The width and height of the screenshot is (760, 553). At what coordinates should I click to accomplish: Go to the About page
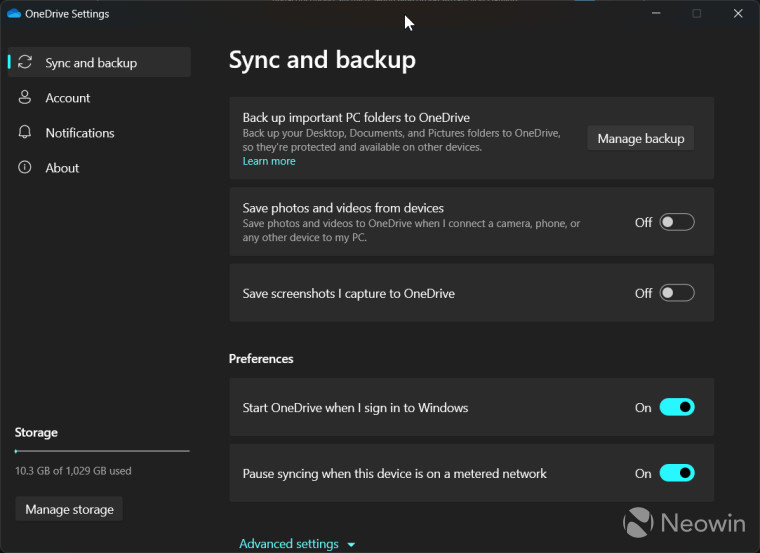(62, 168)
